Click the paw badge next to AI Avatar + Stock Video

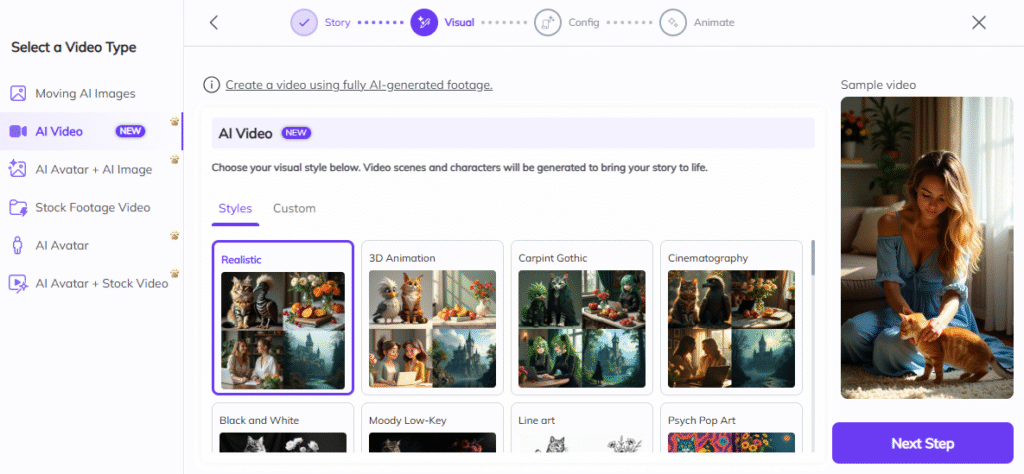click(x=174, y=274)
